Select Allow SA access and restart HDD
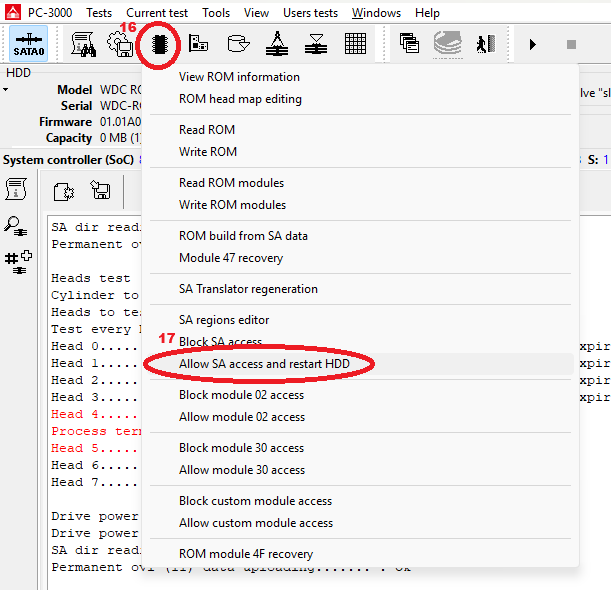611x590 pixels. pyautogui.click(x=264, y=364)
